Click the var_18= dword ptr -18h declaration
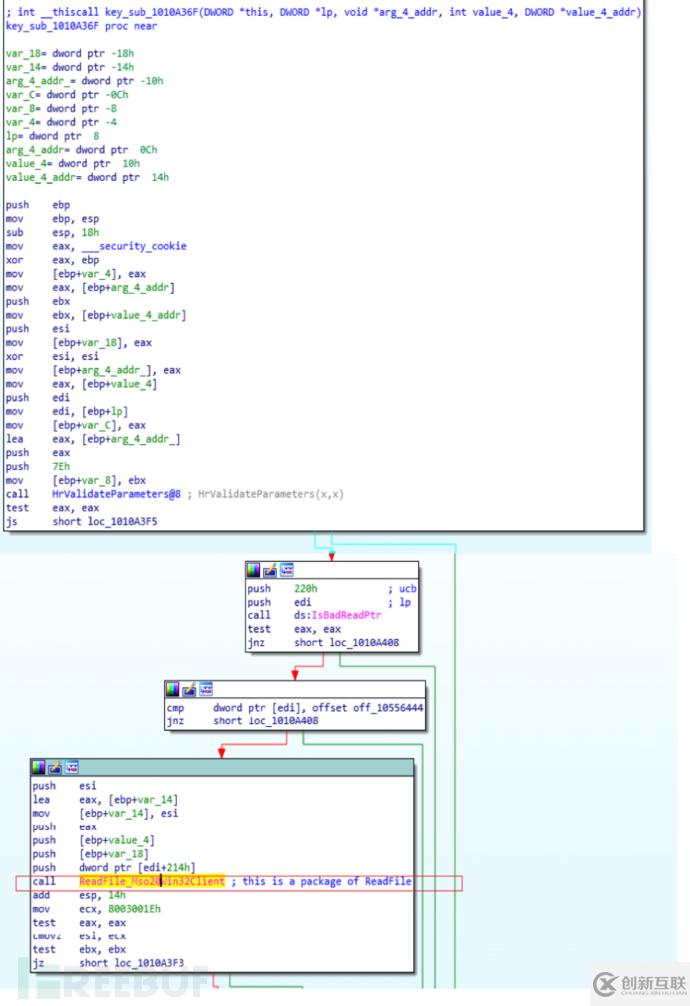690x1006 pixels. pos(70,53)
